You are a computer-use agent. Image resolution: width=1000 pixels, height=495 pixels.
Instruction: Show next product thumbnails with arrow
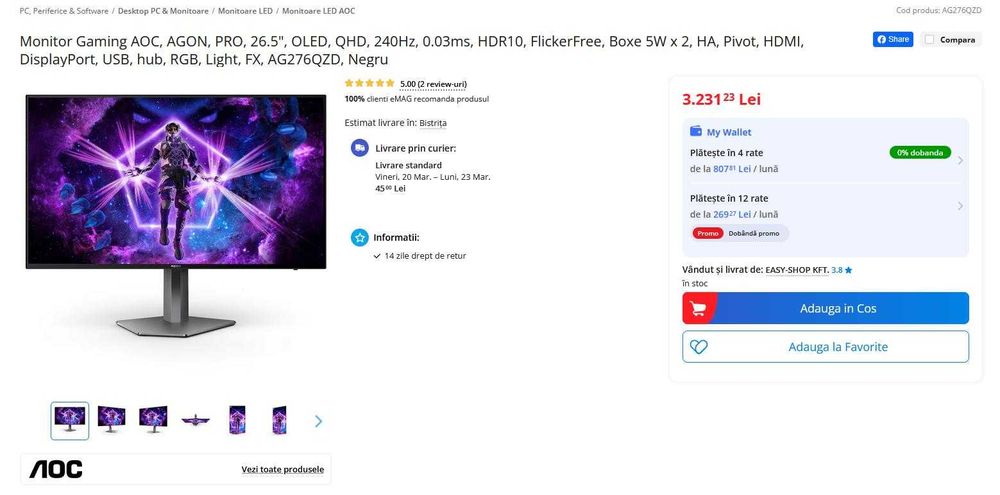click(318, 421)
